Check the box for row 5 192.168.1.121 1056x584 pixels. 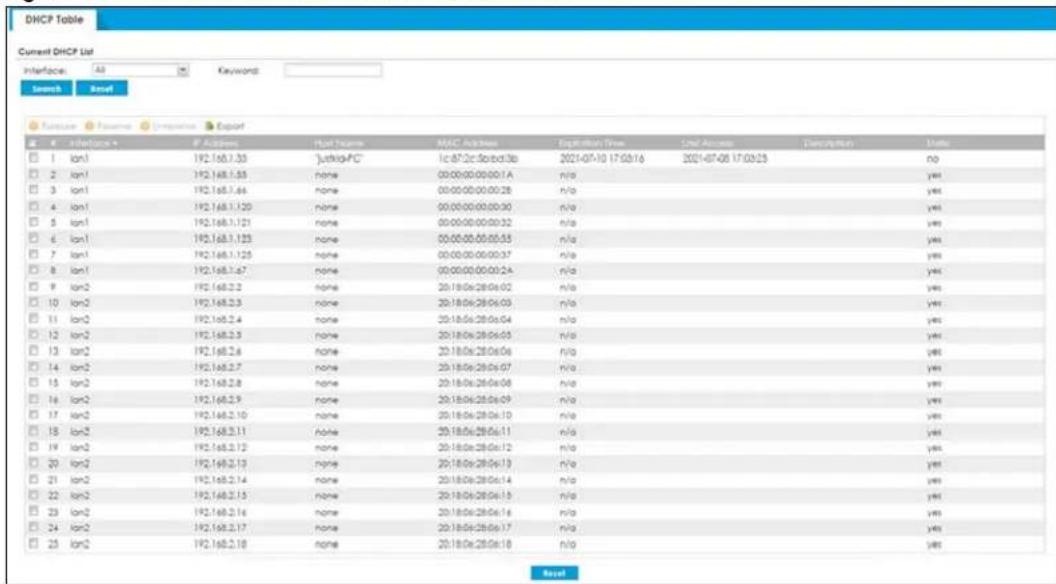(x=34, y=222)
